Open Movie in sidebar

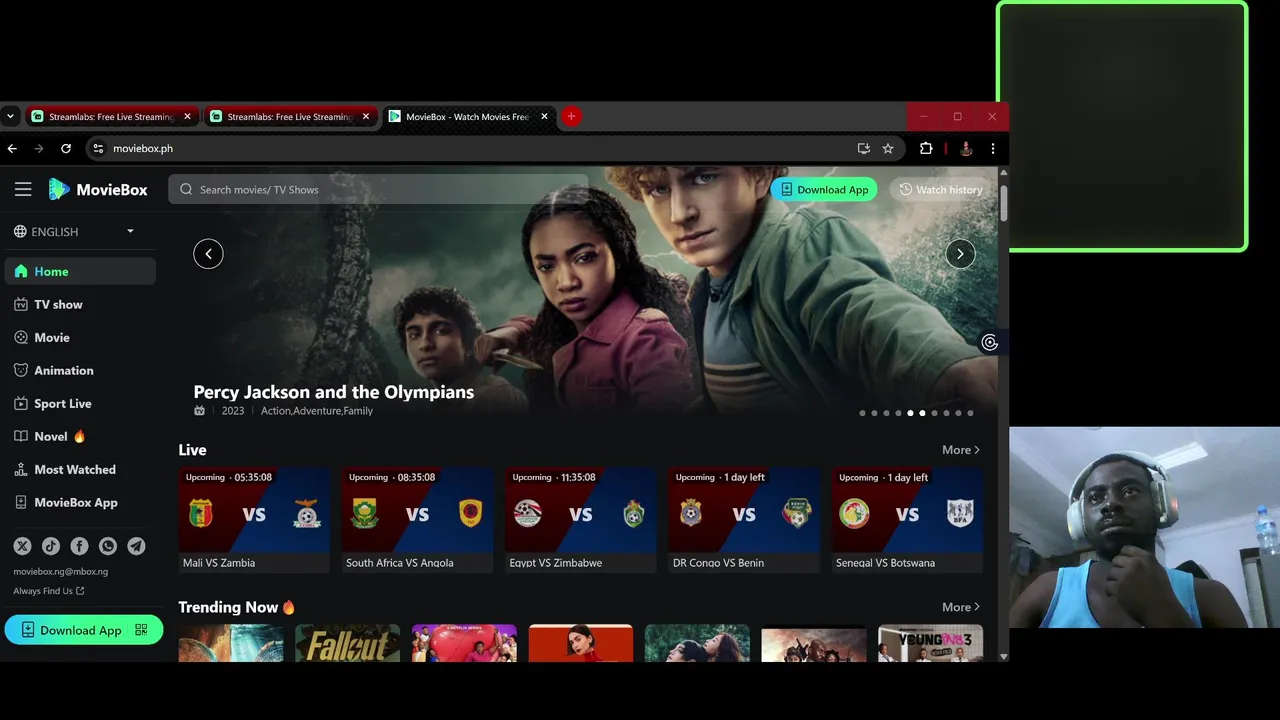80,337
